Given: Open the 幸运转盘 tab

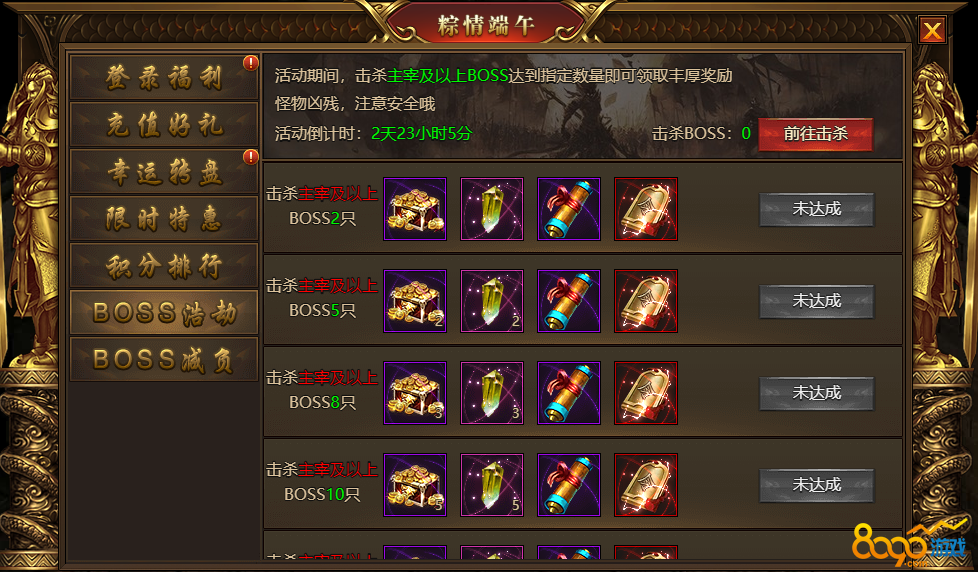Looking at the screenshot, I should (164, 172).
